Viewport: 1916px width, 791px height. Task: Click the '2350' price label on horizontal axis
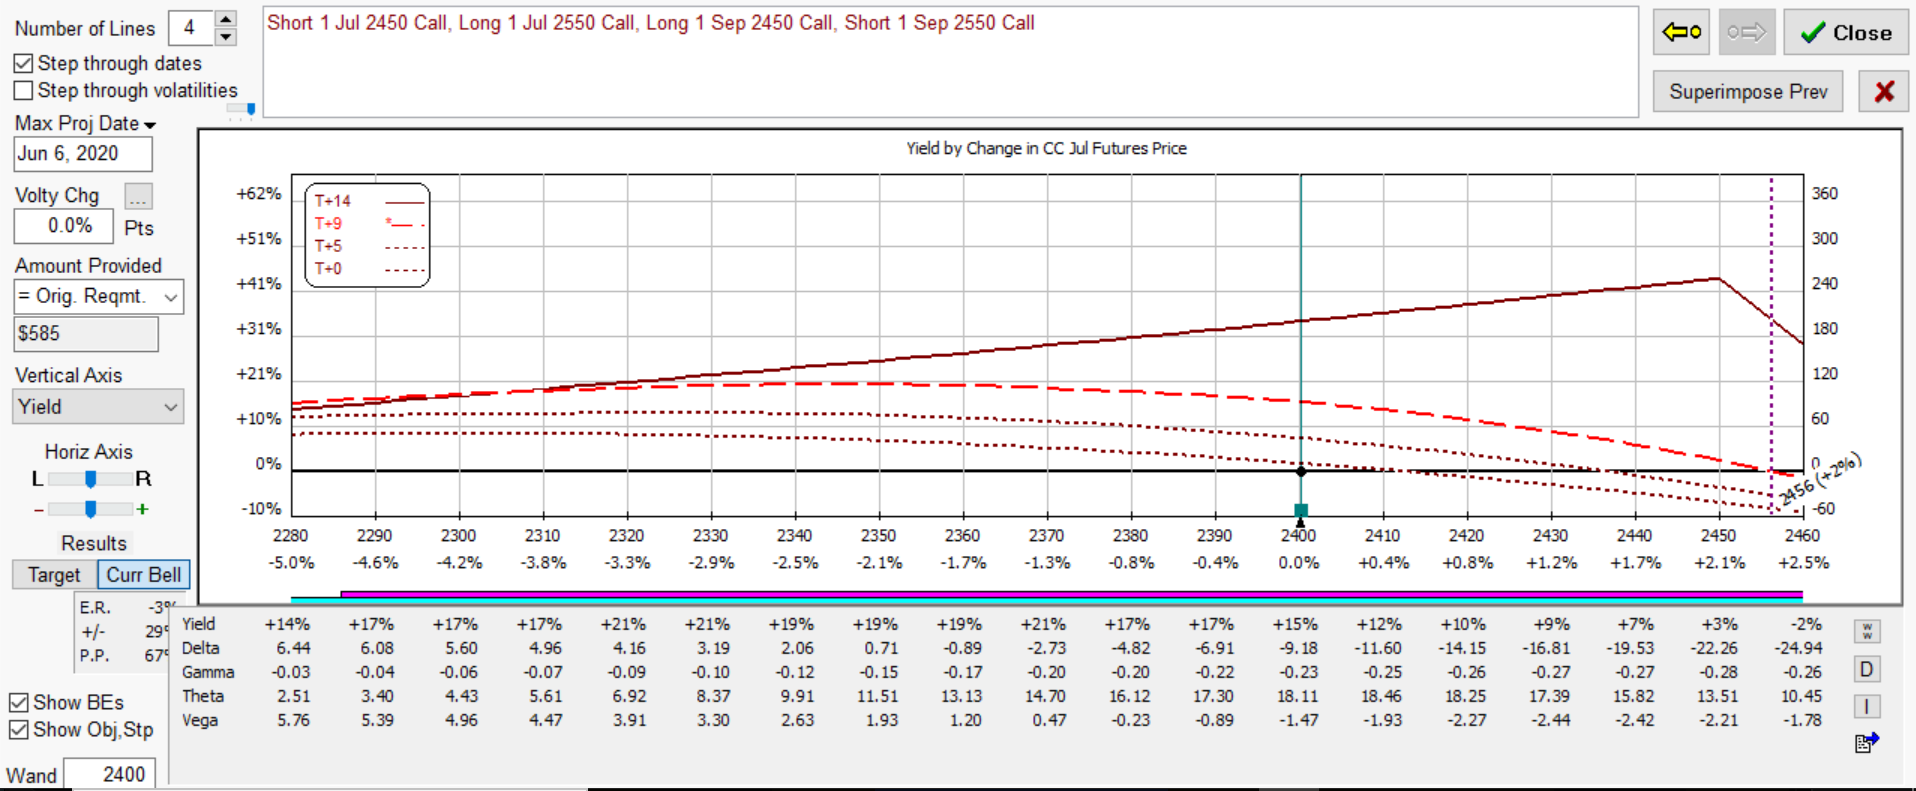879,536
